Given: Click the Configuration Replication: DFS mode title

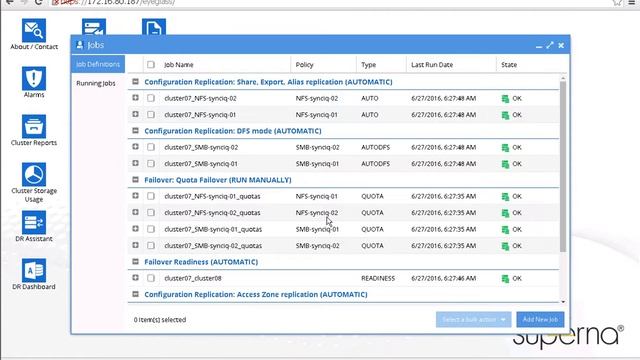Looking at the screenshot, I should point(233,131).
